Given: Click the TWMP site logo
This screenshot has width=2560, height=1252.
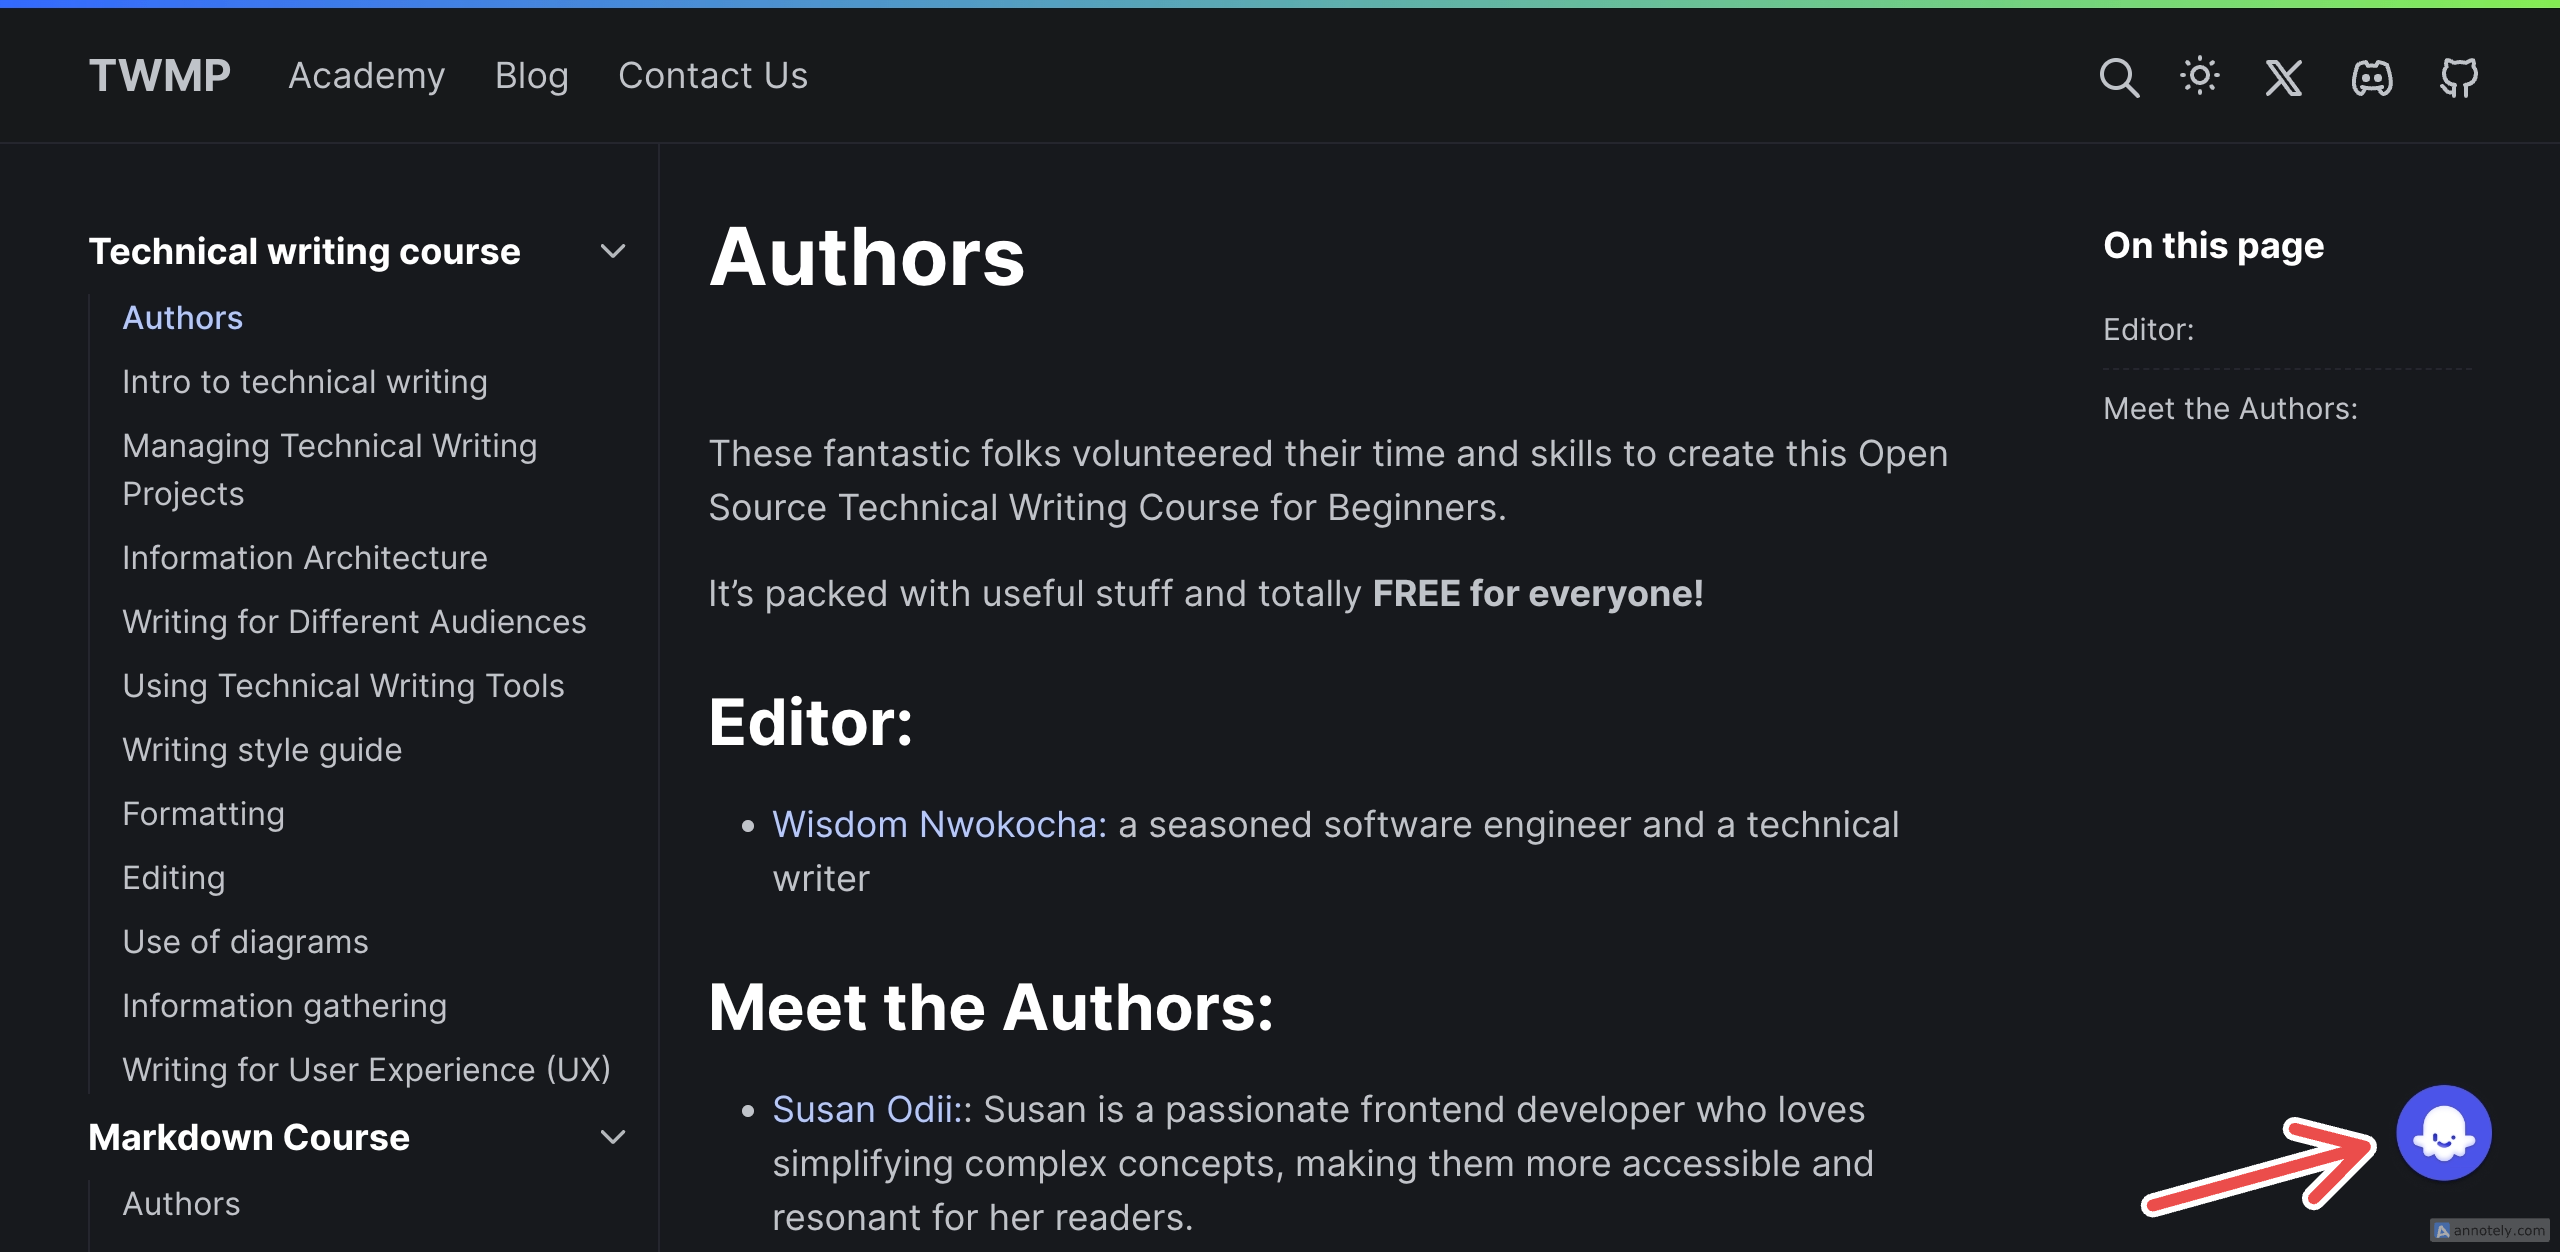Looking at the screenshot, I should (x=160, y=76).
